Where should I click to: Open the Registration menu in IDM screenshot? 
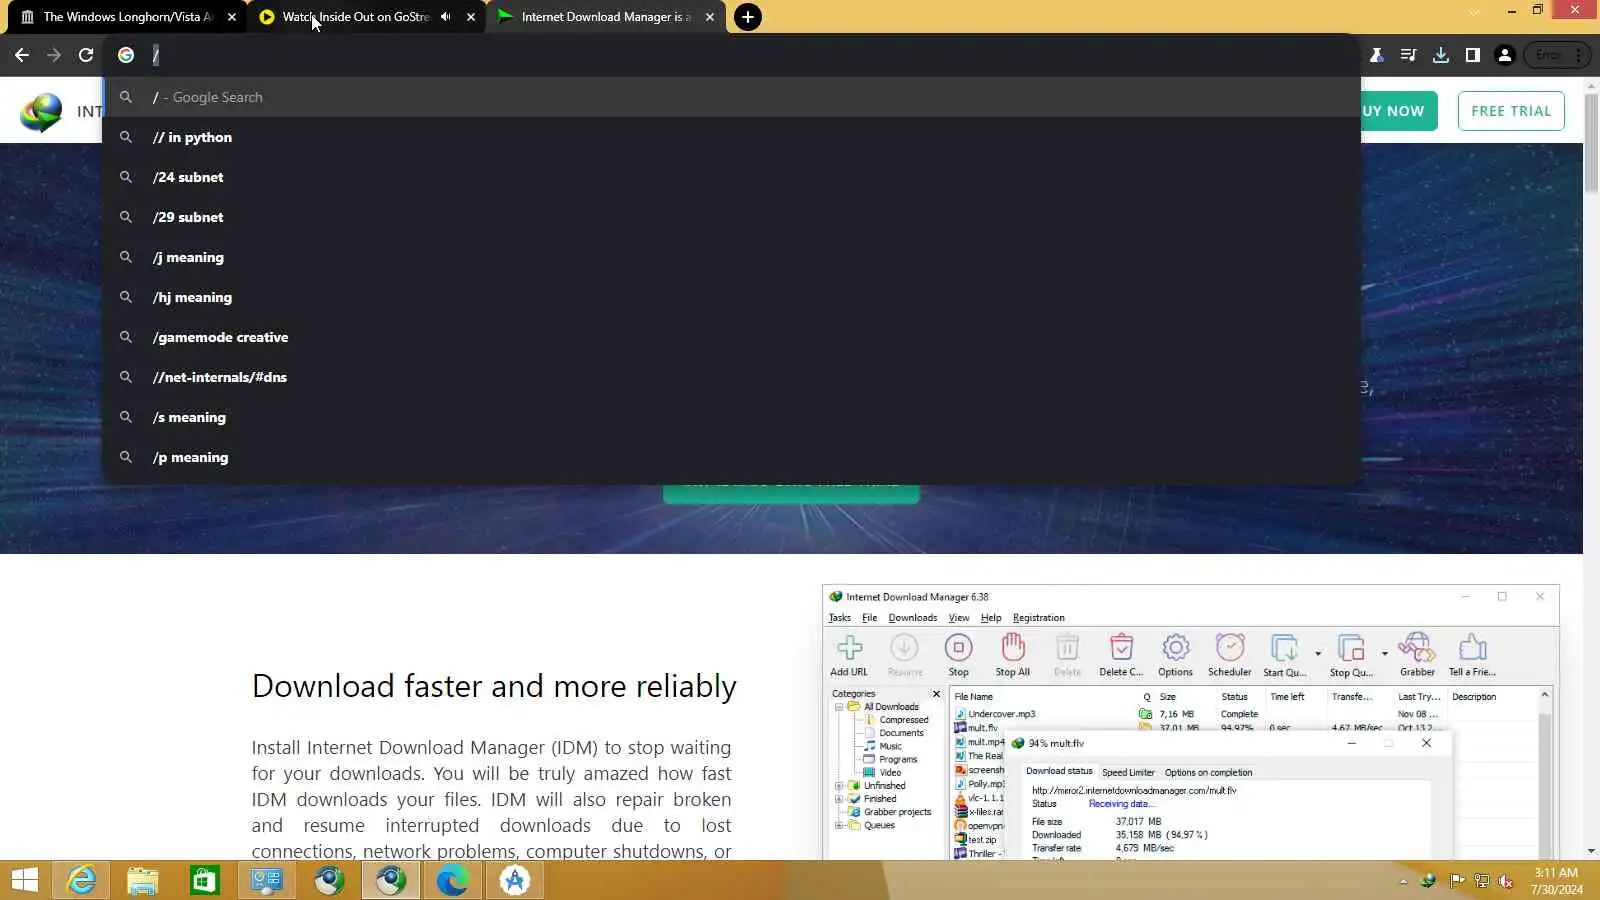coord(1038,618)
